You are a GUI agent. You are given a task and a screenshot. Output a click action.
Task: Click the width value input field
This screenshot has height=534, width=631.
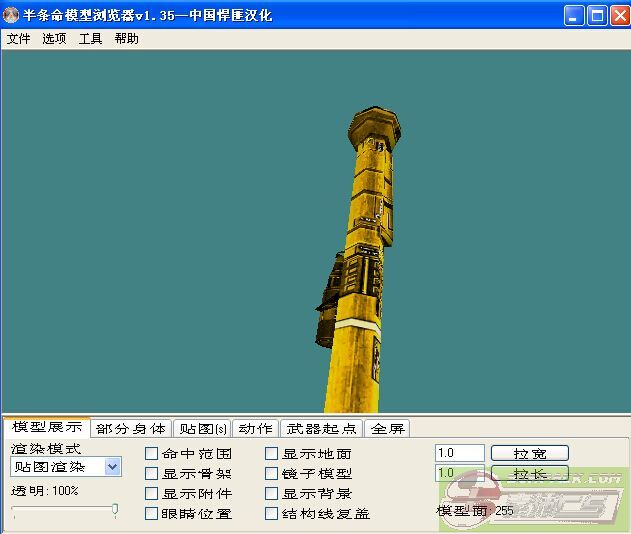pos(459,454)
